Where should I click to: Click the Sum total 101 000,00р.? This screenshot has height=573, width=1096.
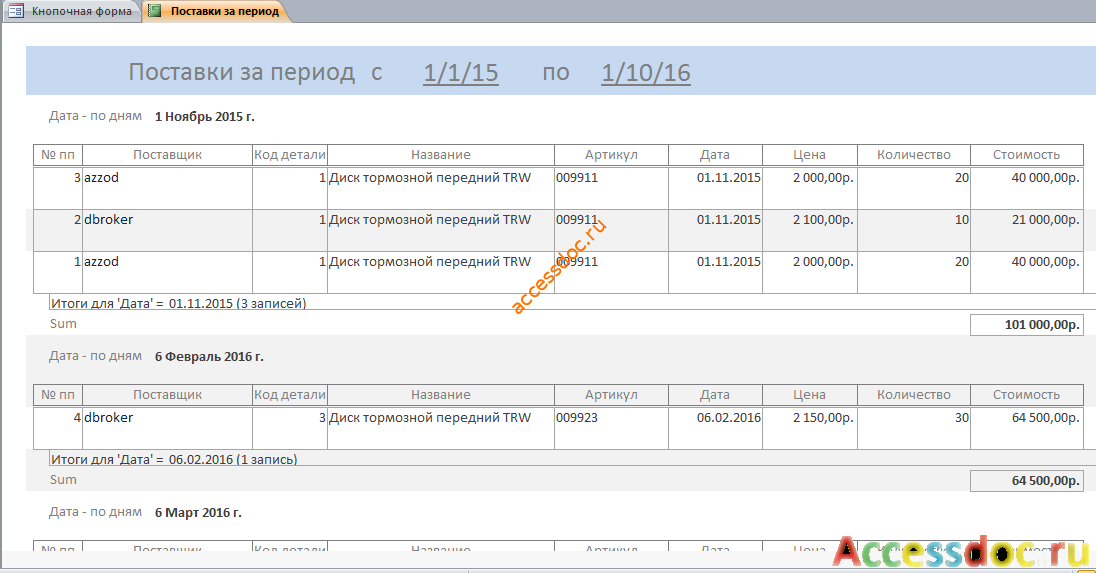[1027, 325]
